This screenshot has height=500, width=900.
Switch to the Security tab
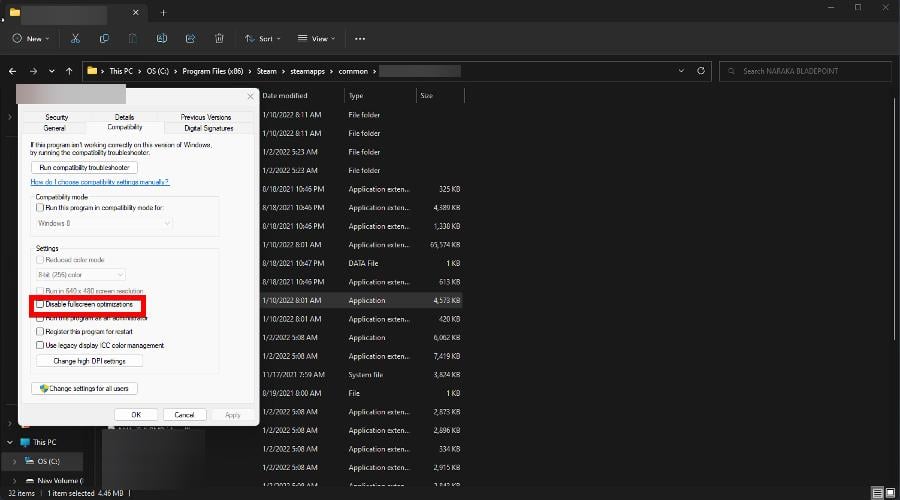56,117
